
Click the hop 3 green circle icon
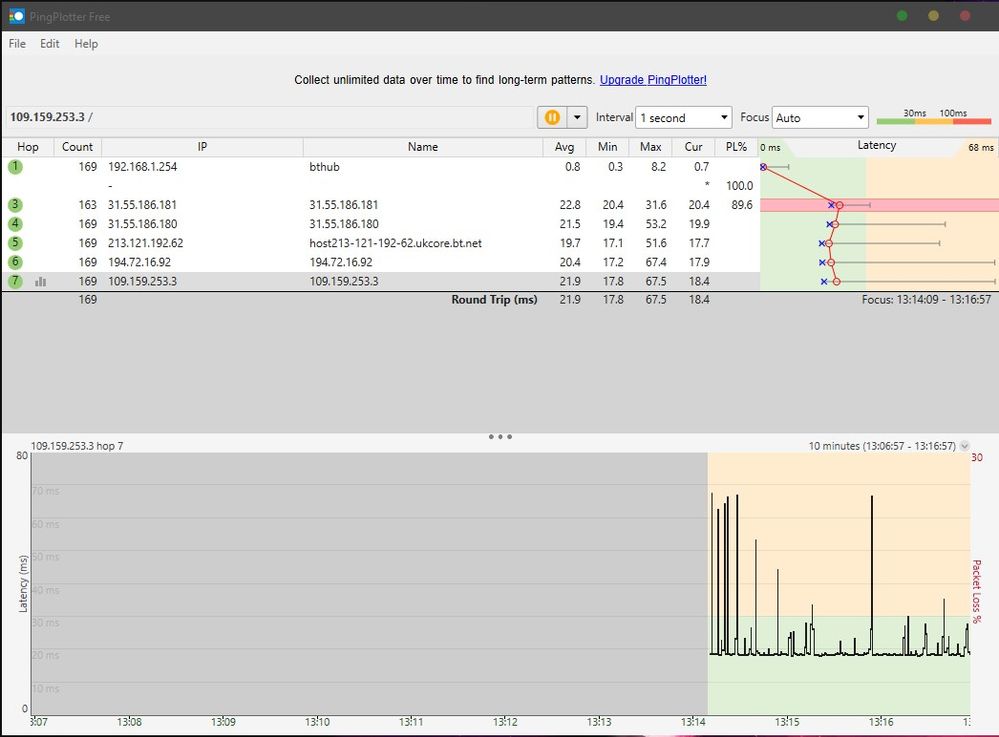(x=15, y=205)
